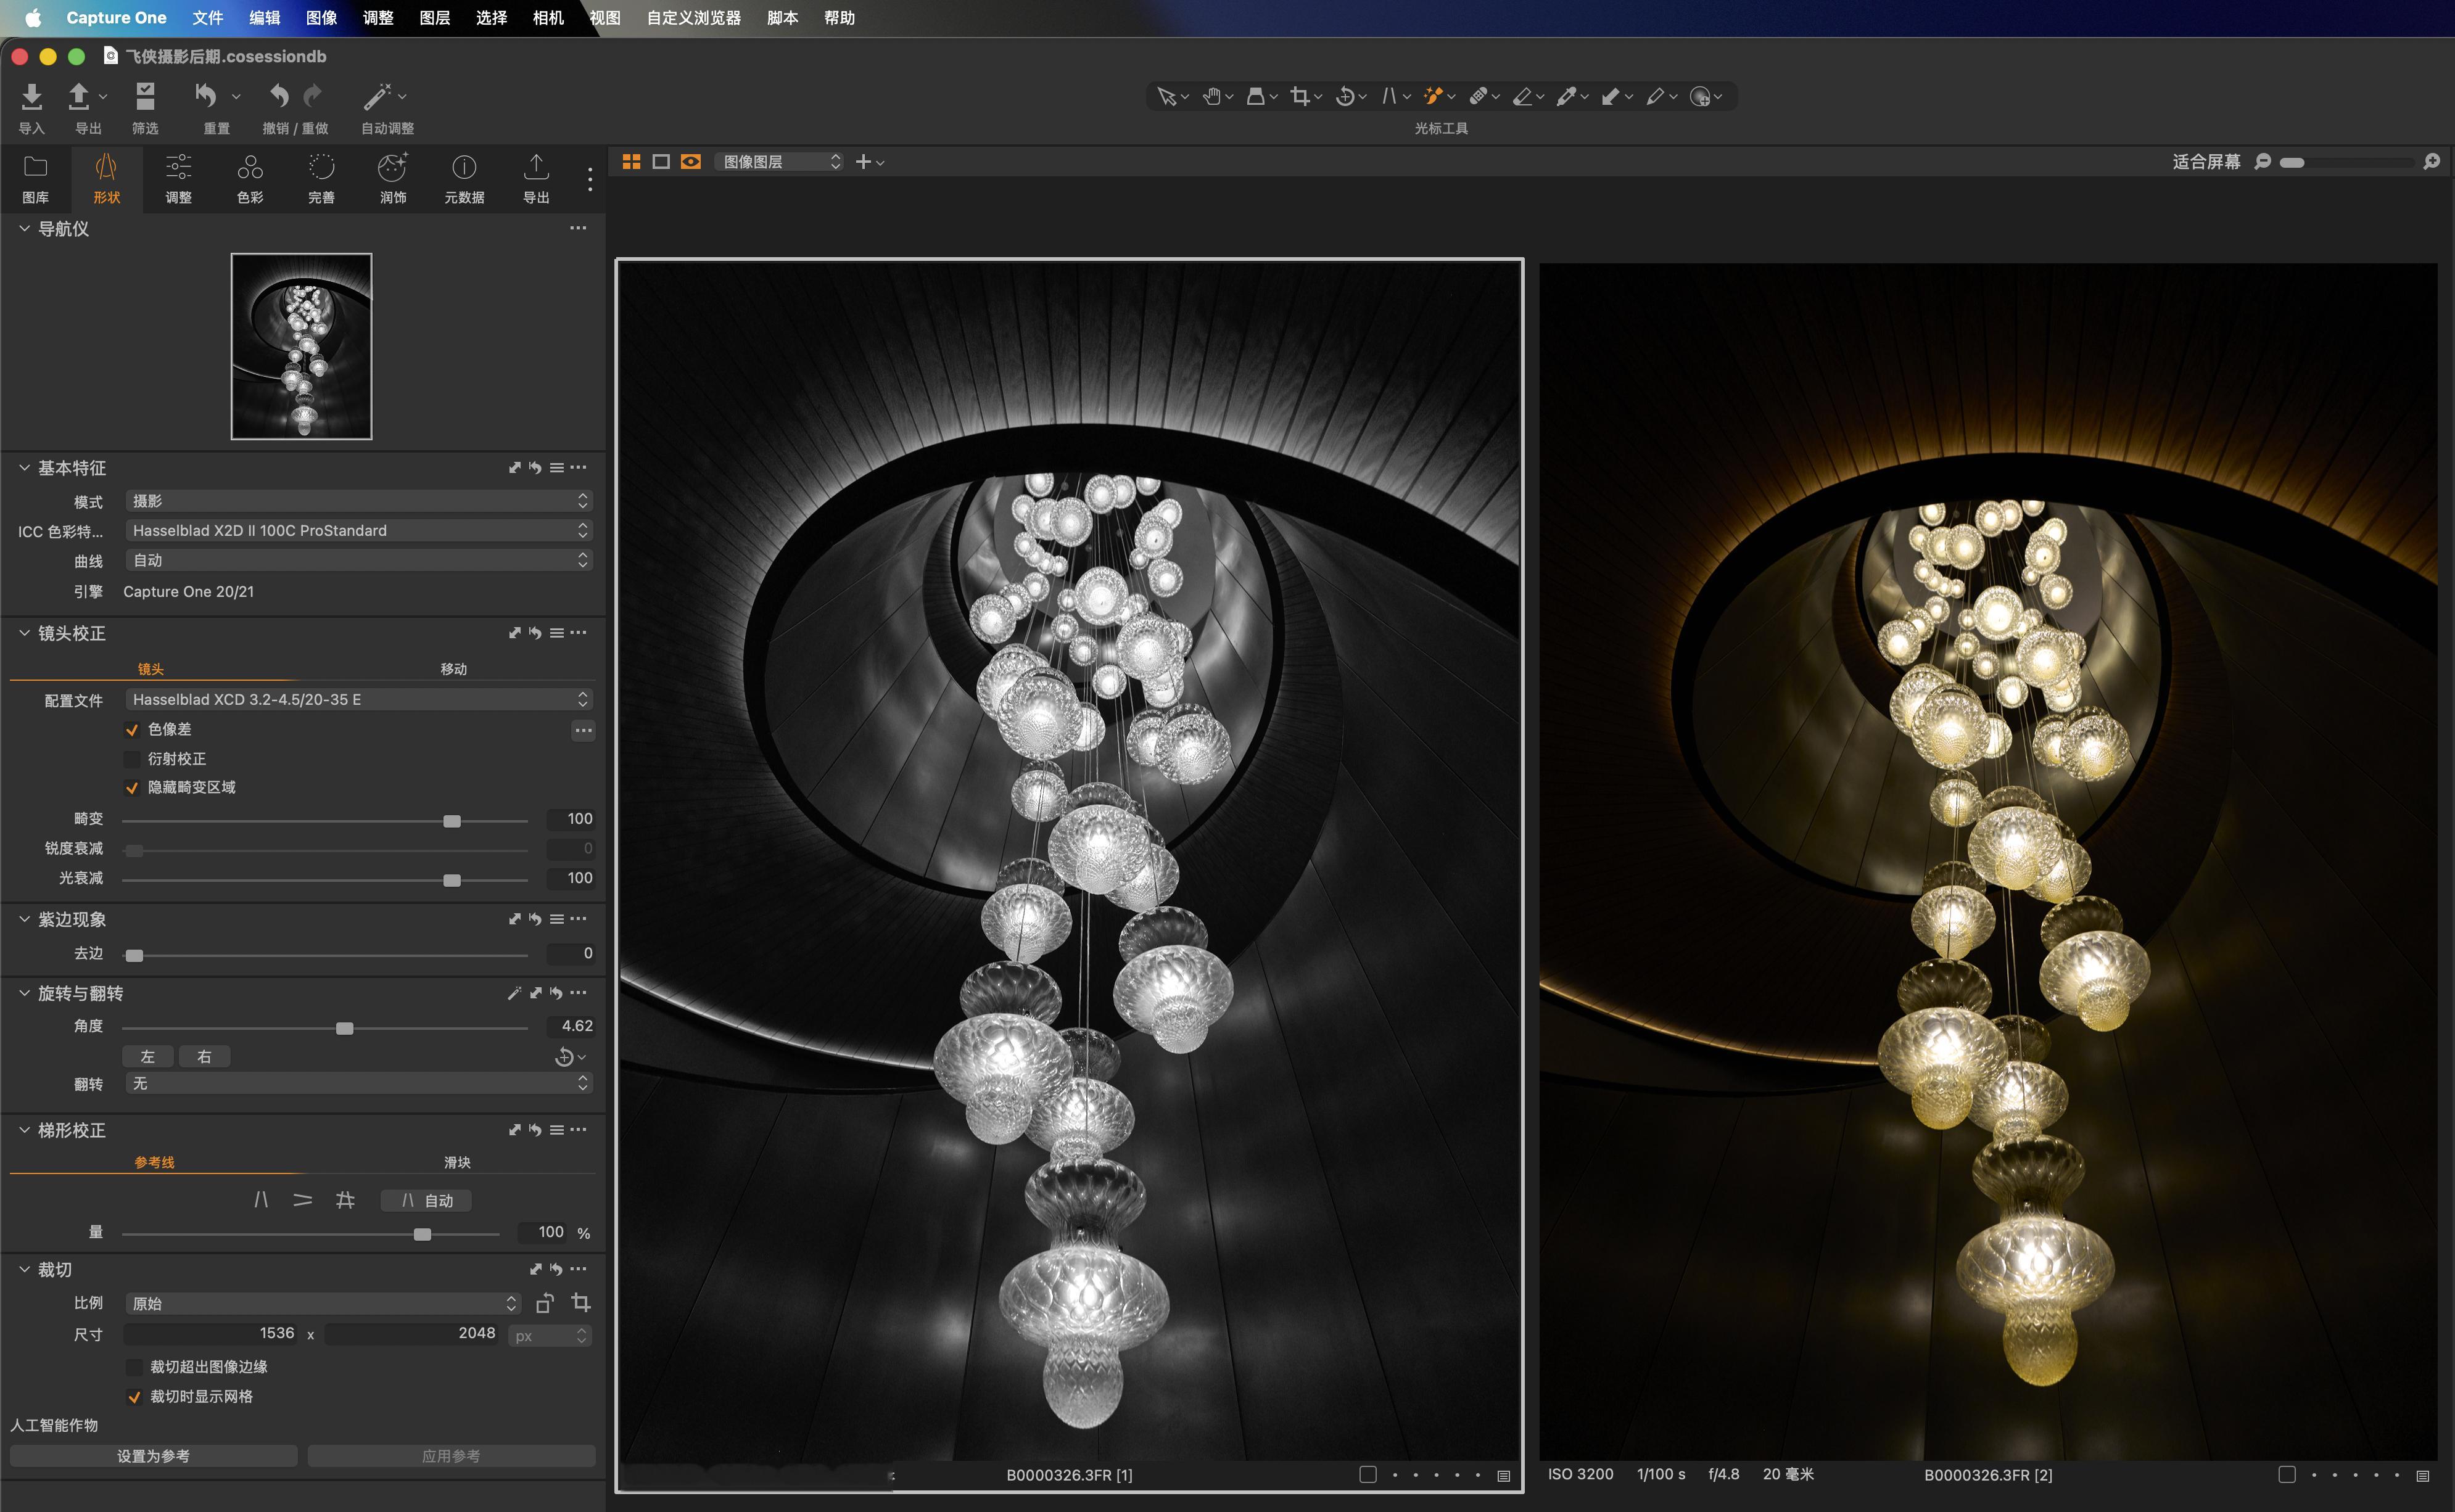Toggle selection box under B0000326.3FR [1]

(x=1368, y=1474)
